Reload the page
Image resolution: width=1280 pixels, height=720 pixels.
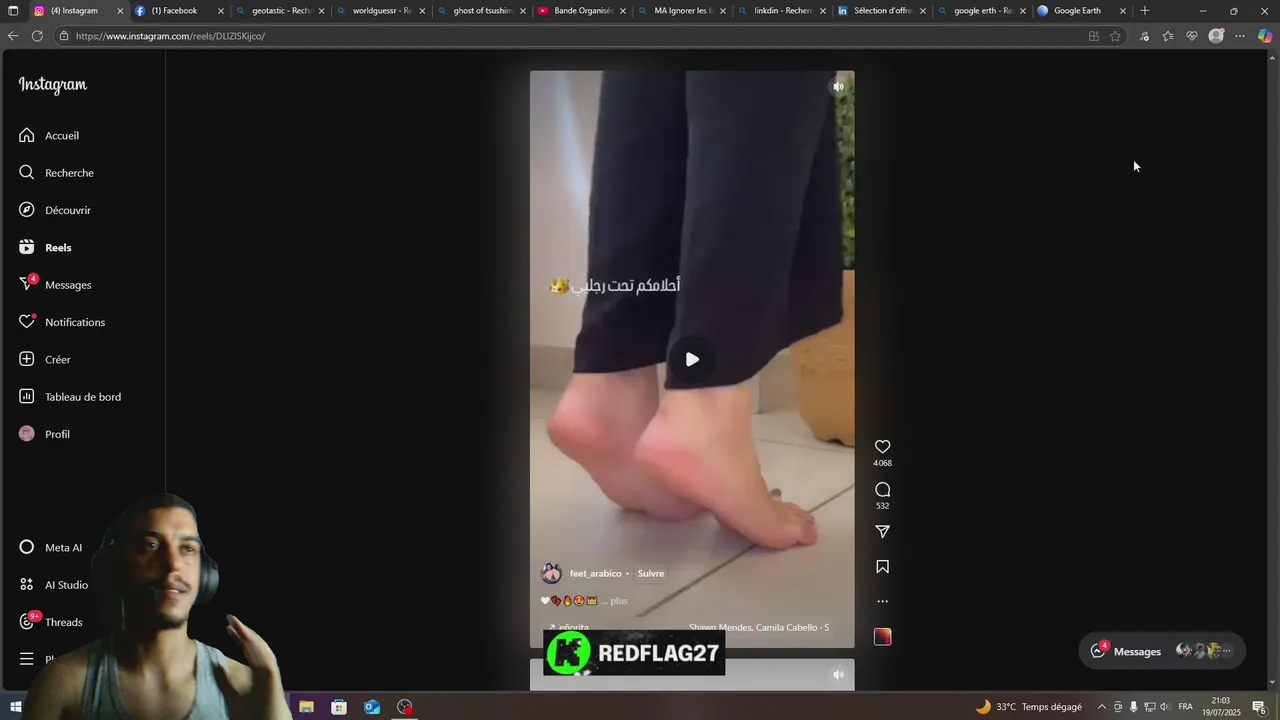(37, 36)
